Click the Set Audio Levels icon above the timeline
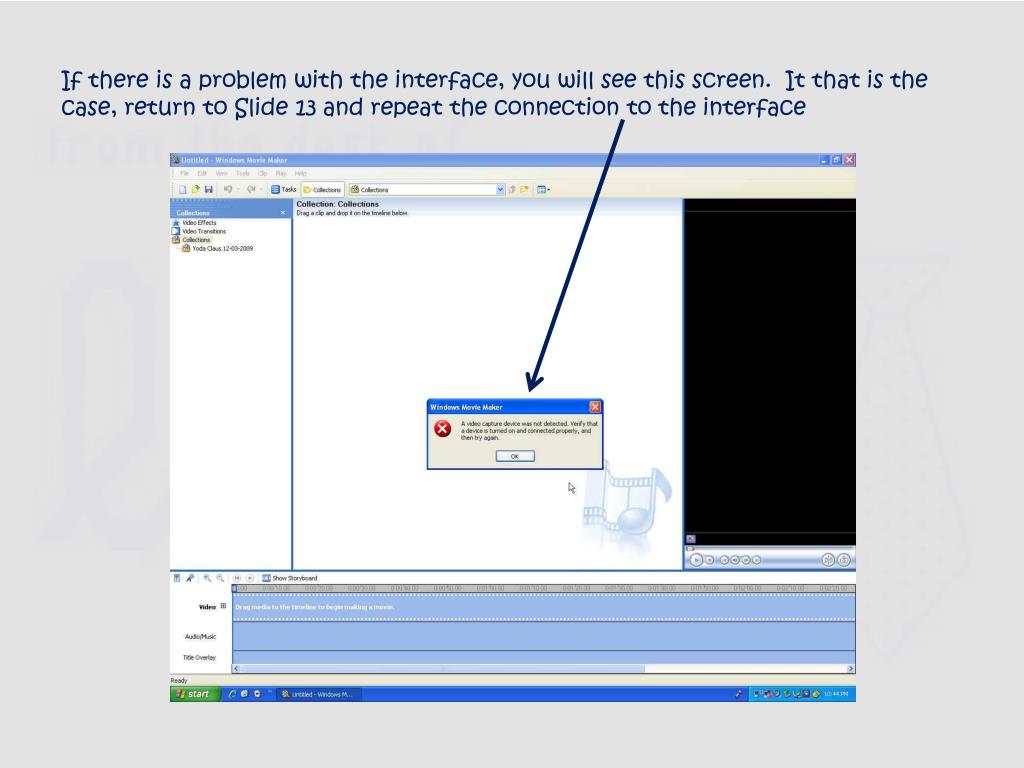This screenshot has width=1024, height=768. click(x=177, y=578)
